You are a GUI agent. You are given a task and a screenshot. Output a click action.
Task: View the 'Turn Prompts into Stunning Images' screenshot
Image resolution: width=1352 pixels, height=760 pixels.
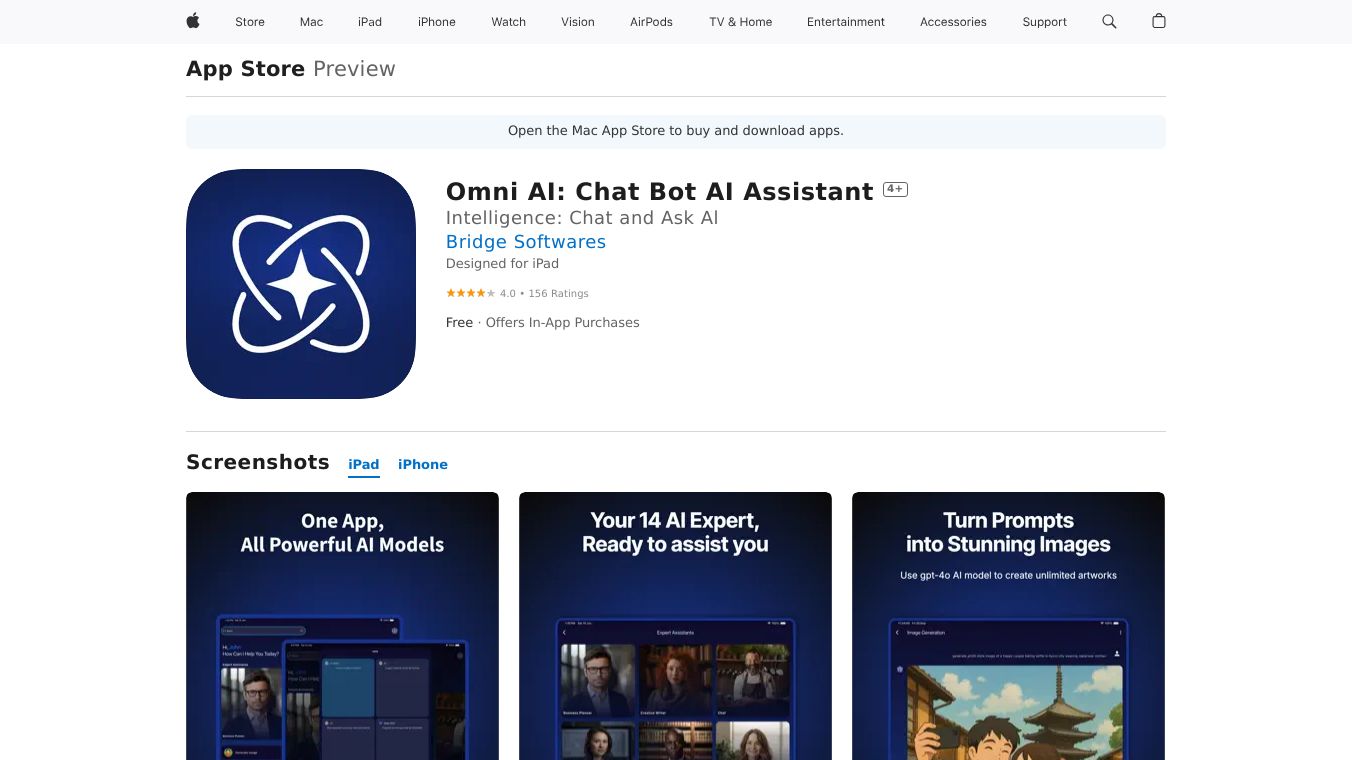[x=1008, y=626]
